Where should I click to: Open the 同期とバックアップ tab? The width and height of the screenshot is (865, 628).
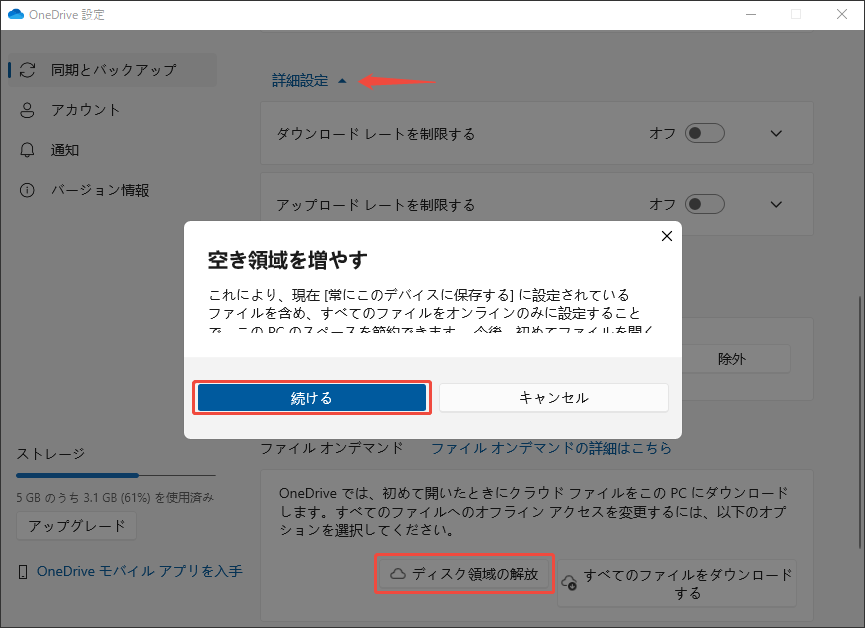pyautogui.click(x=113, y=70)
